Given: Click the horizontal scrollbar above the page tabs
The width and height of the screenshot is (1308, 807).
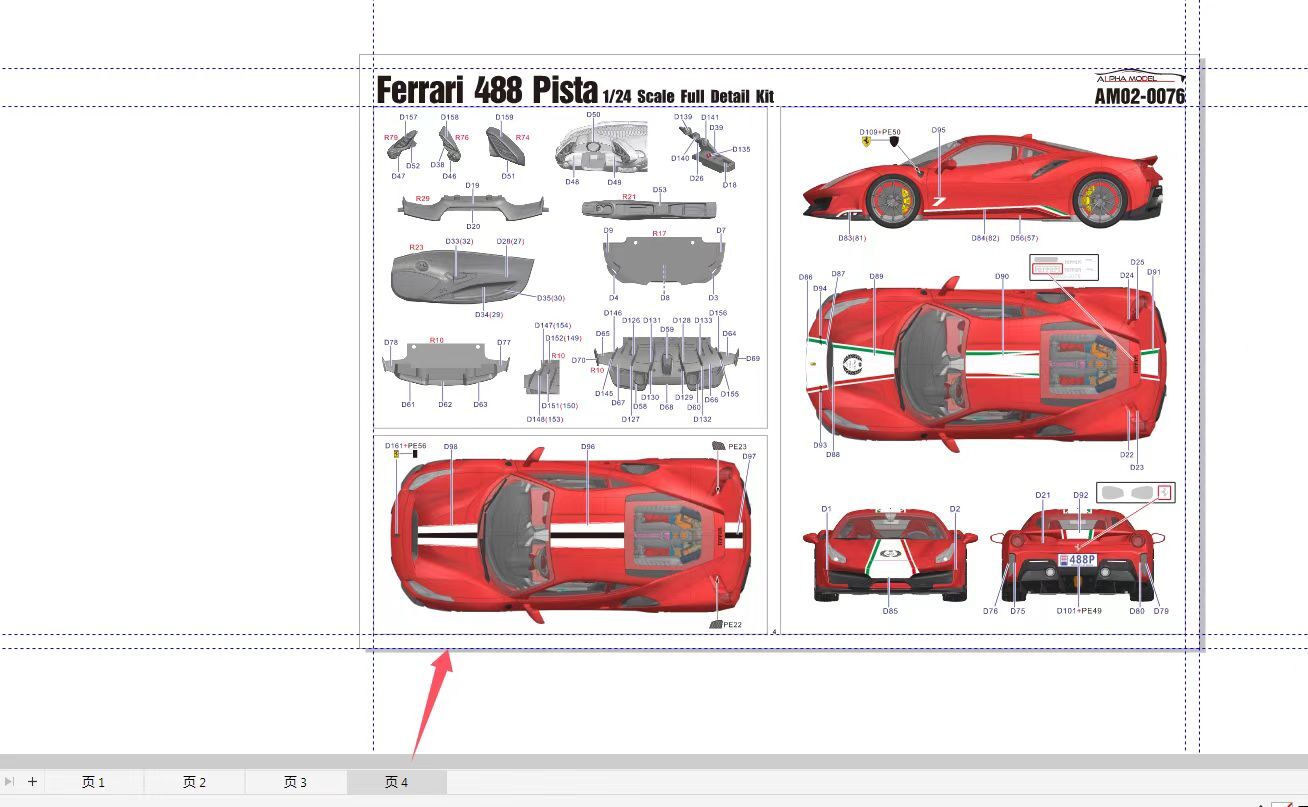Looking at the screenshot, I should [654, 761].
